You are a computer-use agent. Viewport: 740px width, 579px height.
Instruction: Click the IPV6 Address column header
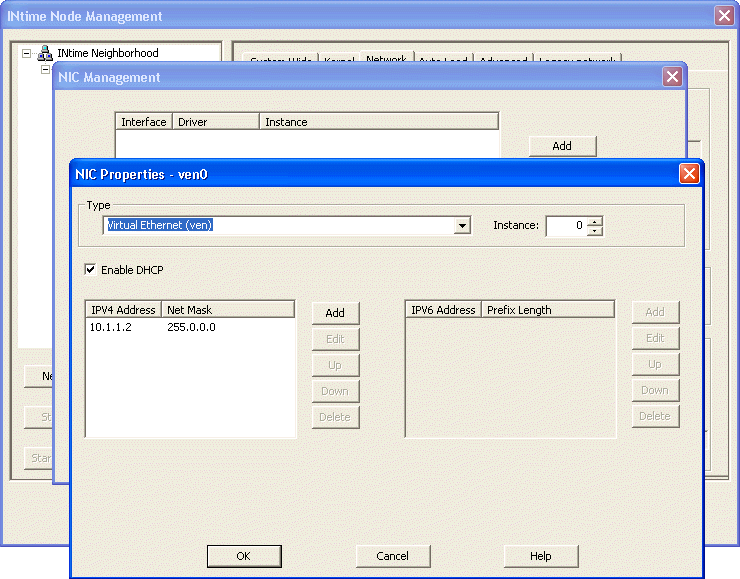[x=443, y=310]
